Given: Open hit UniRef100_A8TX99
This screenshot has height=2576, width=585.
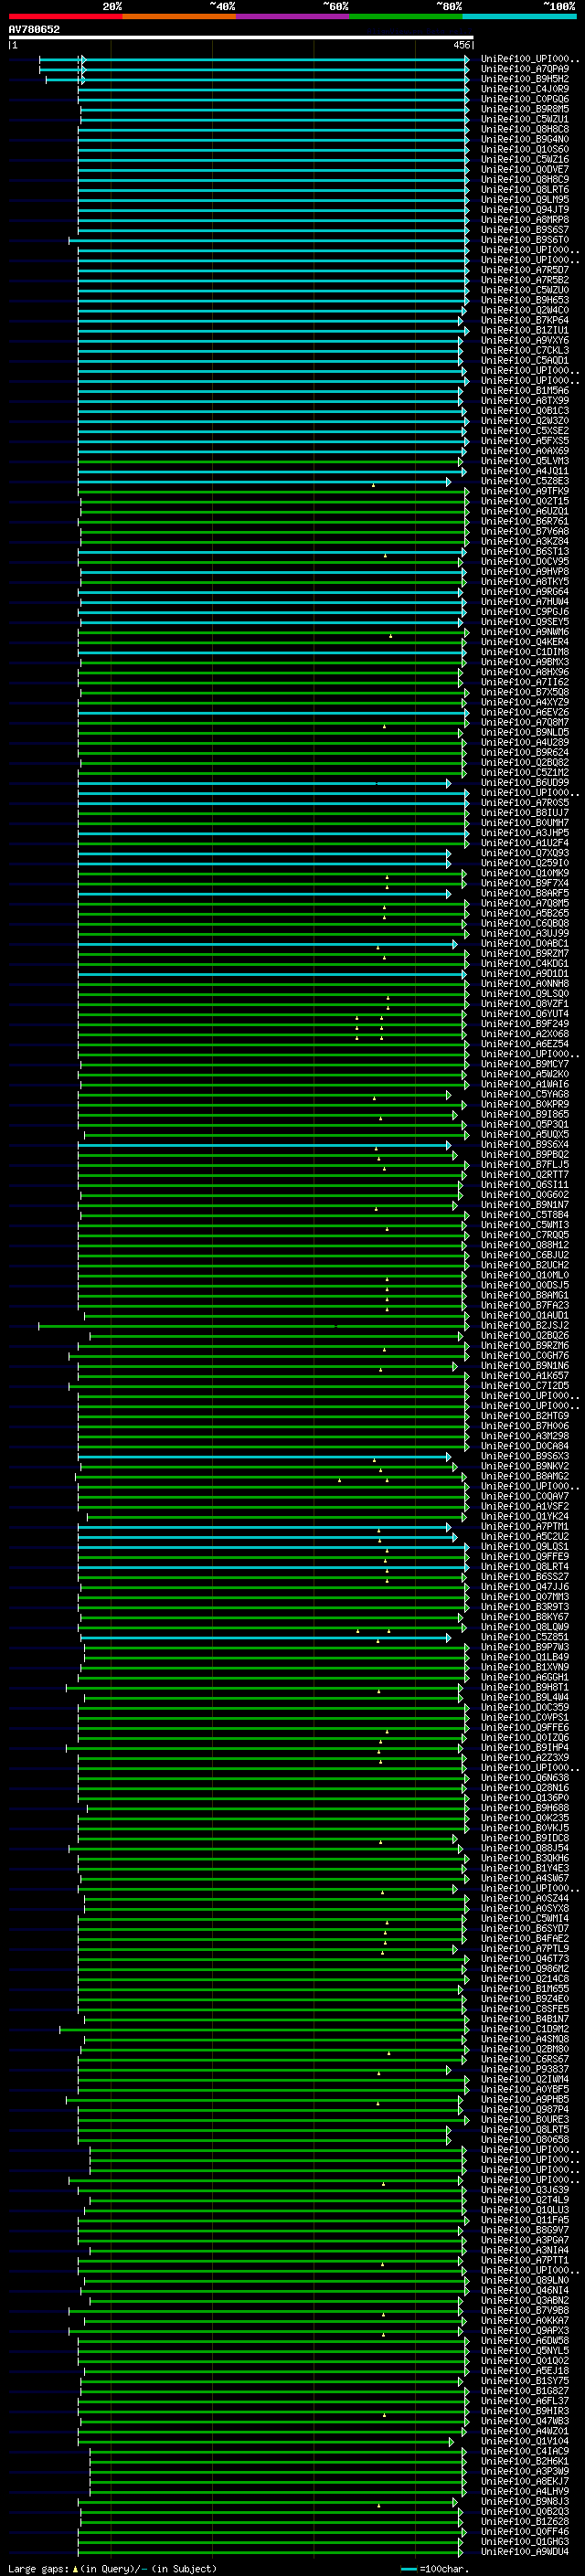Looking at the screenshot, I should [x=525, y=401].
